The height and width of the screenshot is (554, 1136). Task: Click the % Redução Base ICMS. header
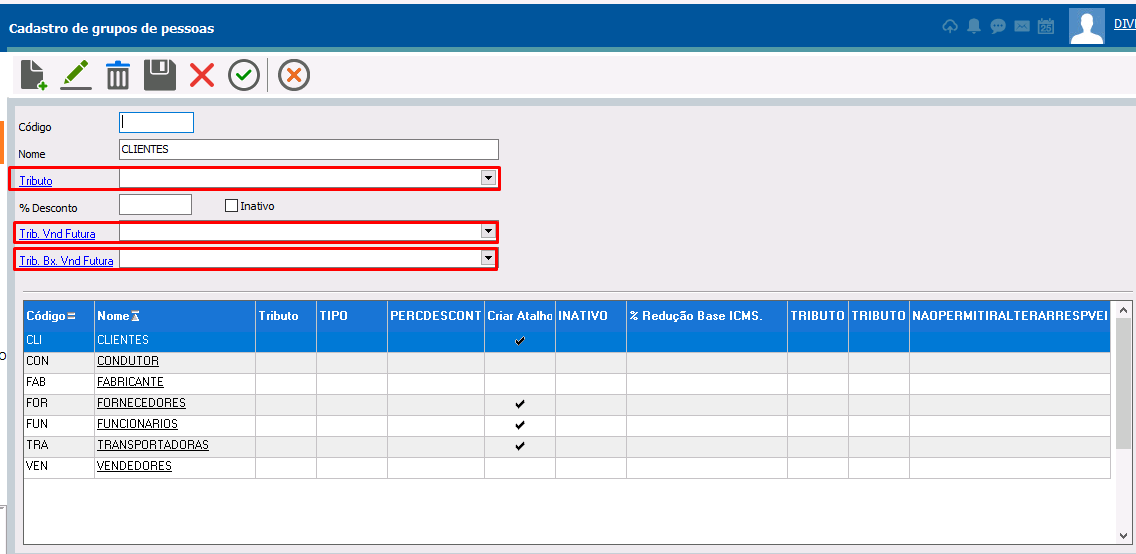(706, 316)
